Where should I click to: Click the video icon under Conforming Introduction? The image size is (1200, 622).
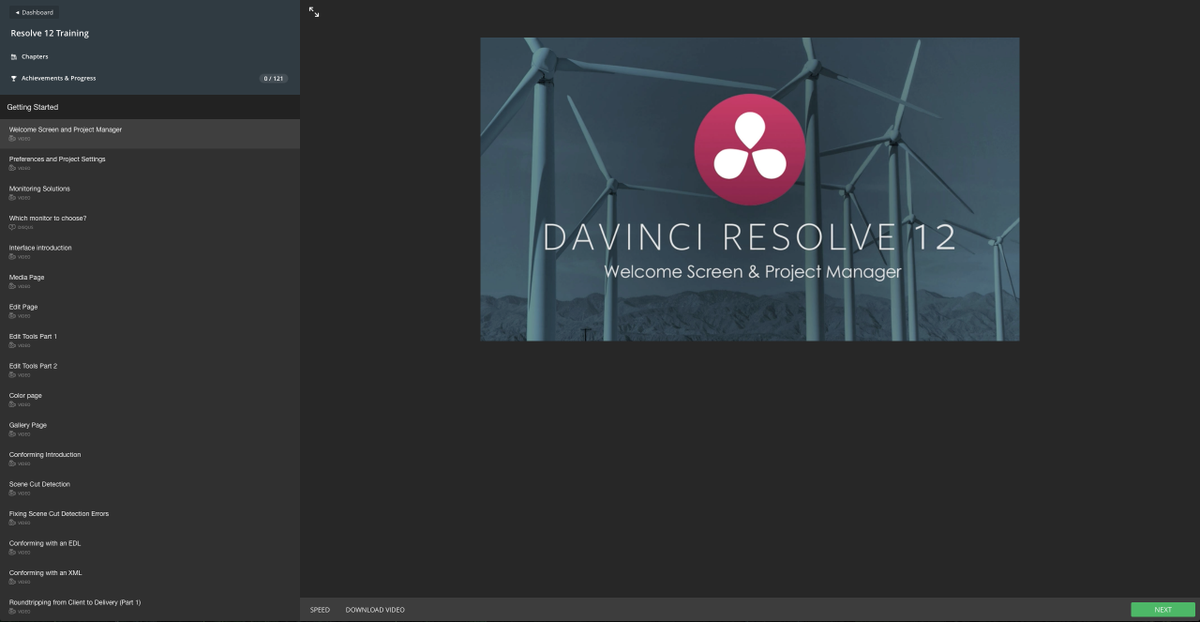pos(12,463)
